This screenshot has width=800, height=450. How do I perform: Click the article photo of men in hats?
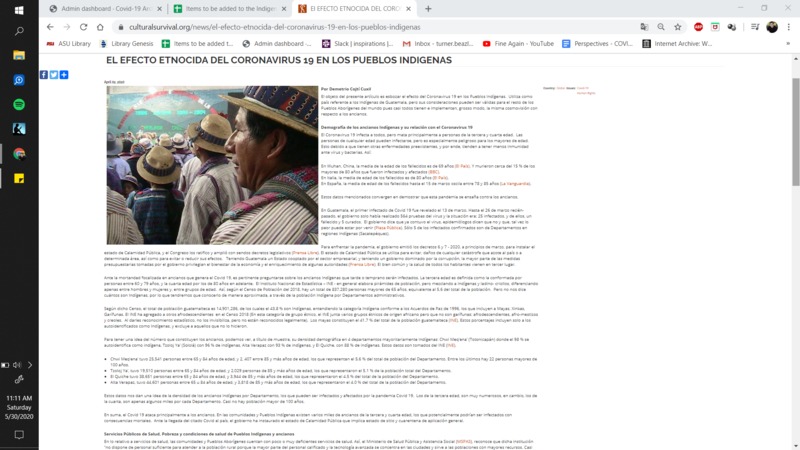tap(212, 165)
